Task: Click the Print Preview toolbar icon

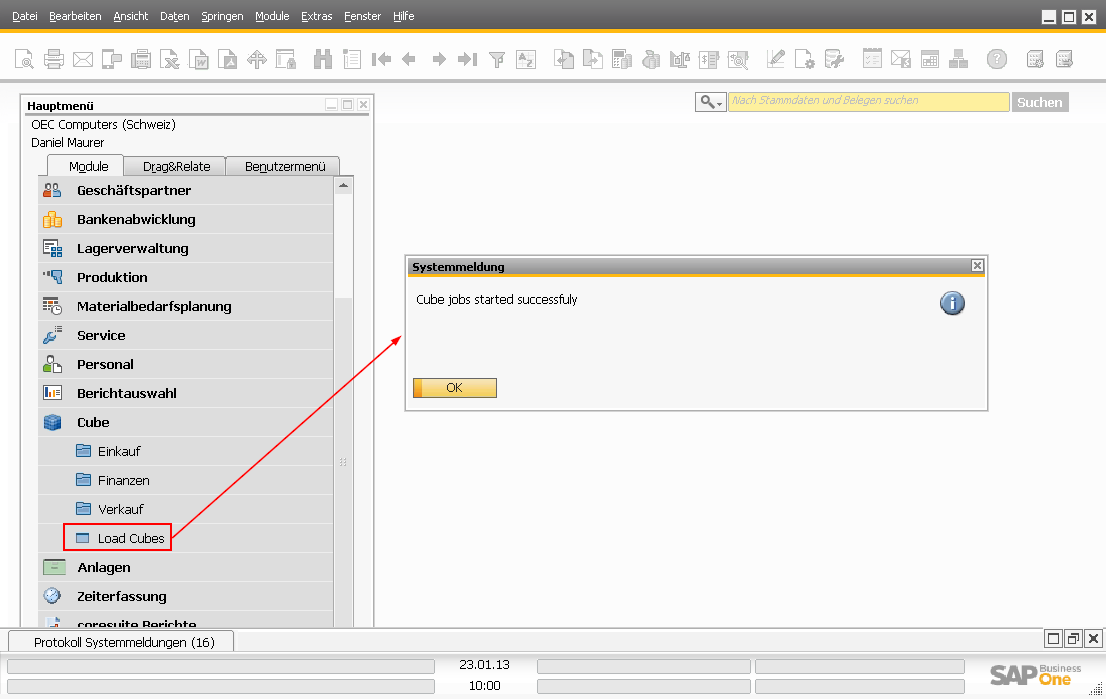Action: [24, 59]
